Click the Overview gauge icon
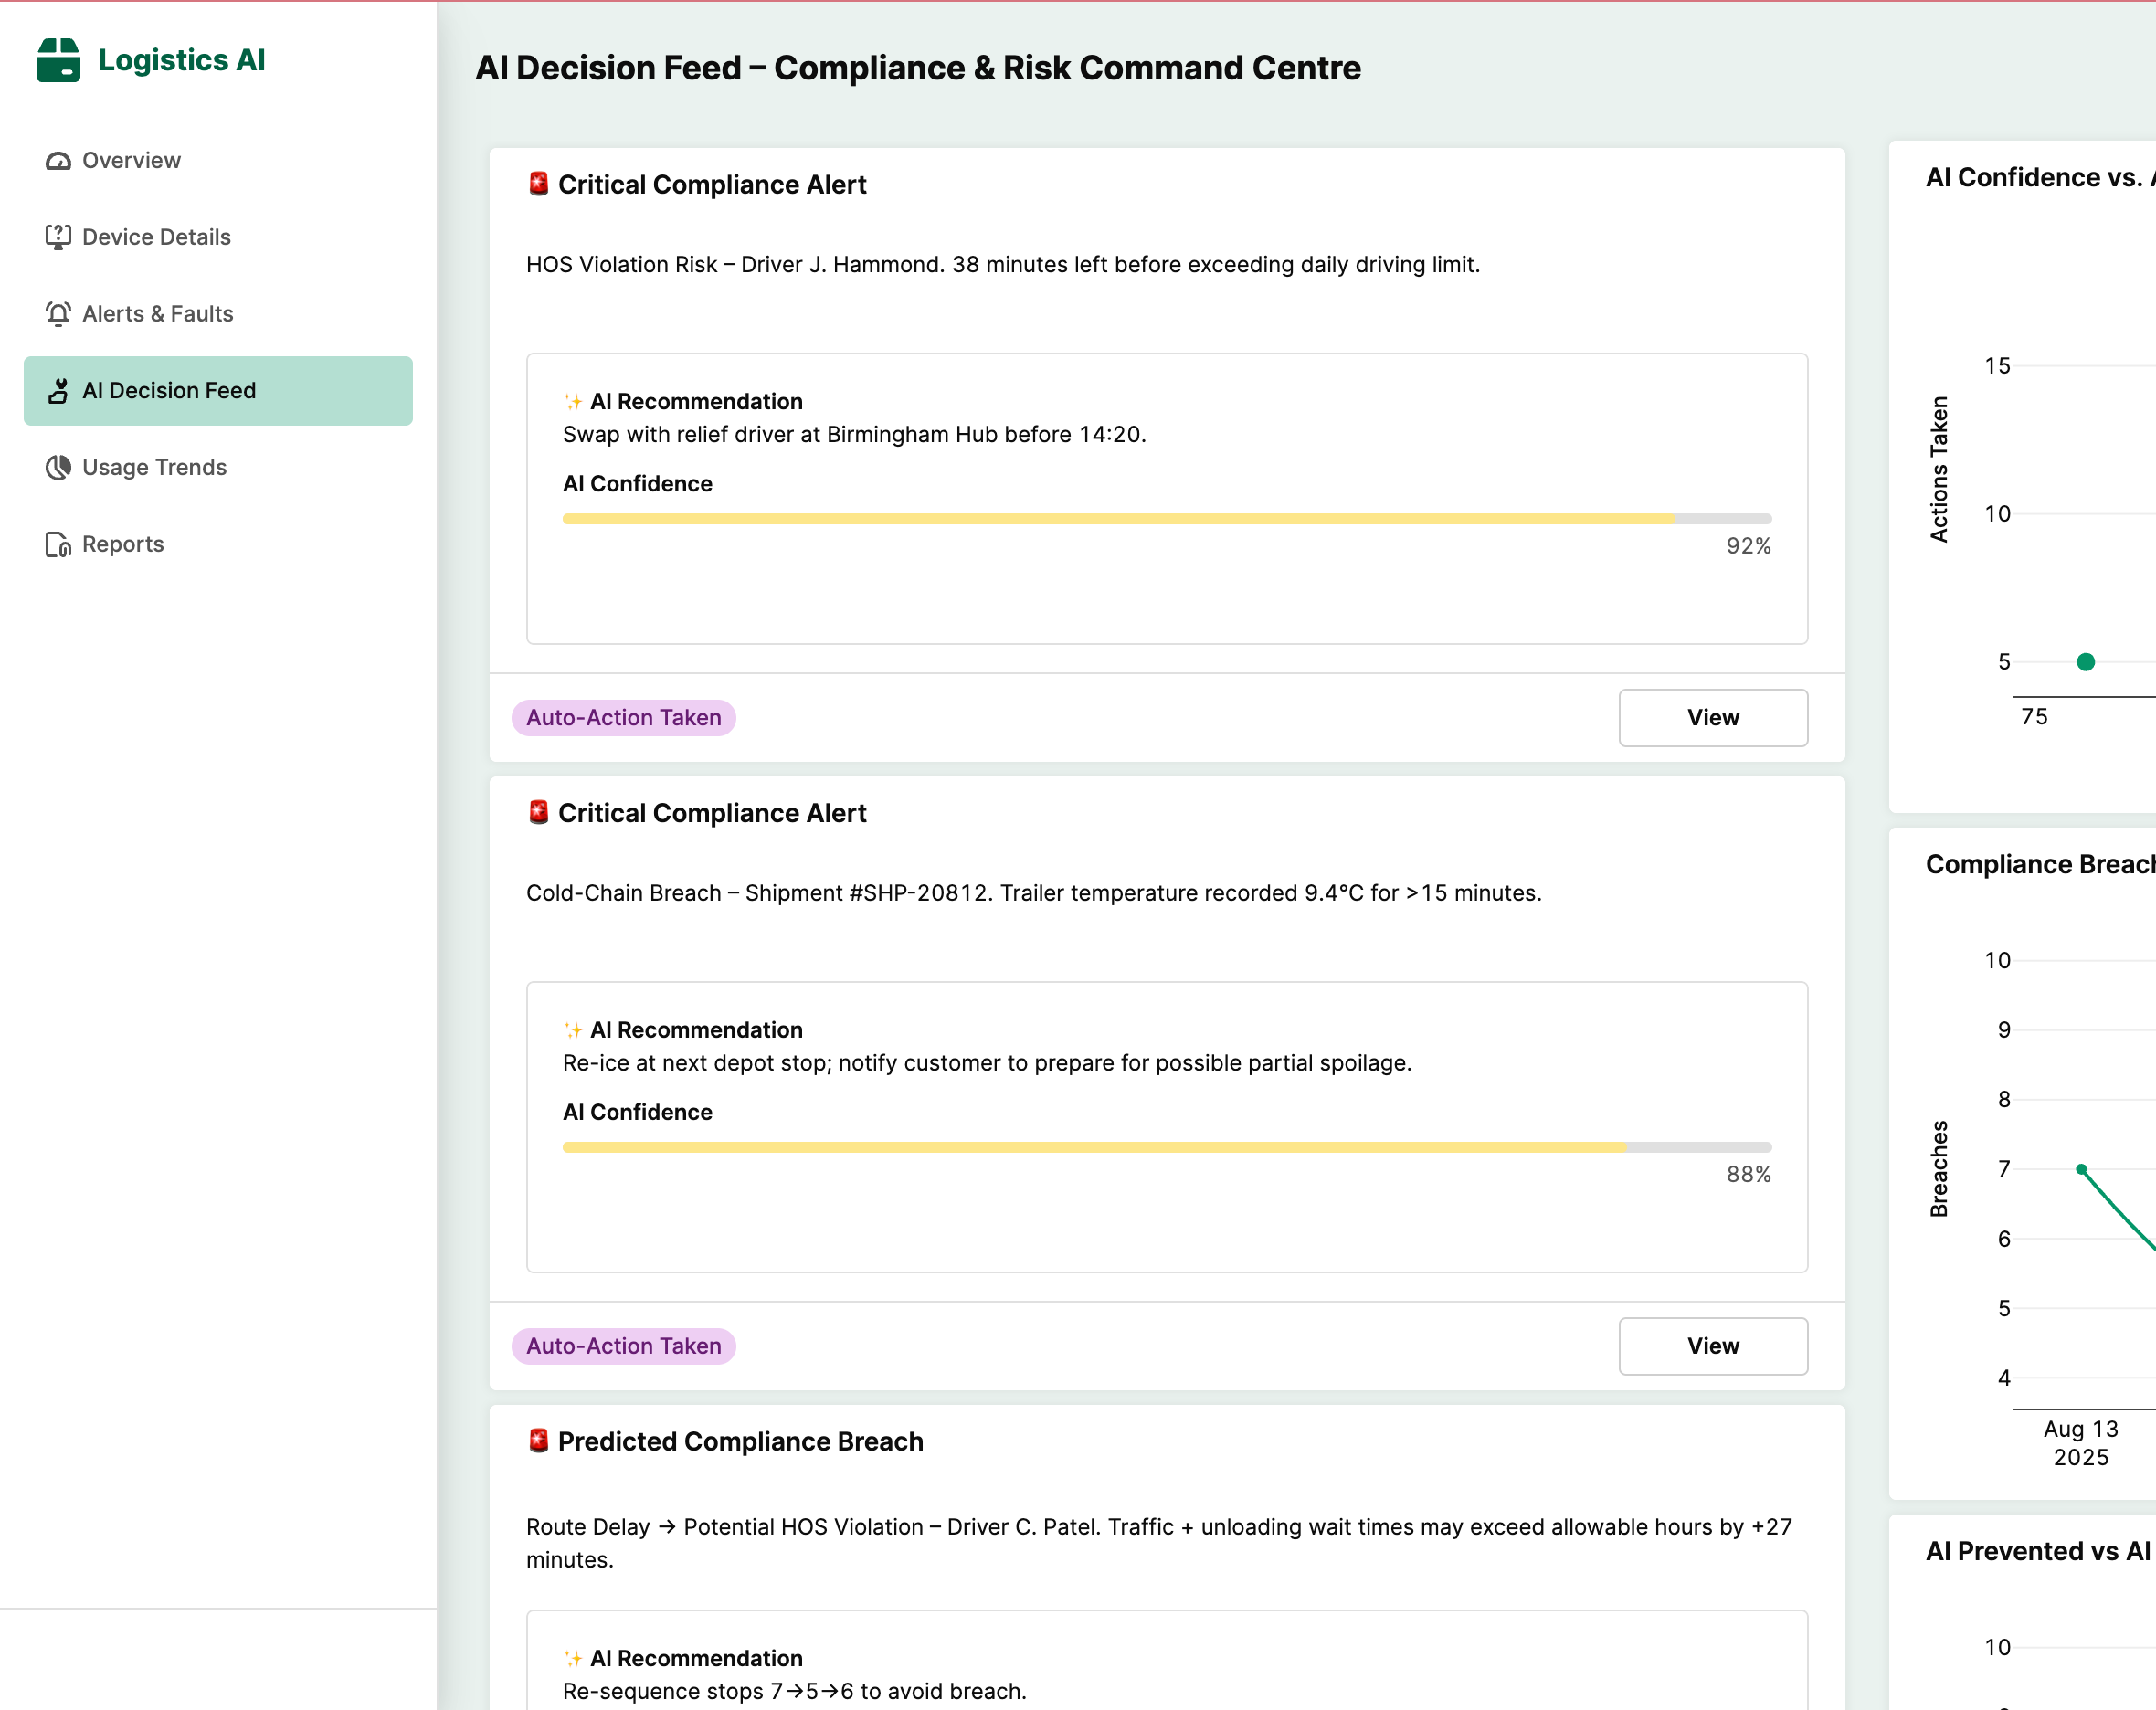This screenshot has width=2156, height=1710. [x=58, y=161]
